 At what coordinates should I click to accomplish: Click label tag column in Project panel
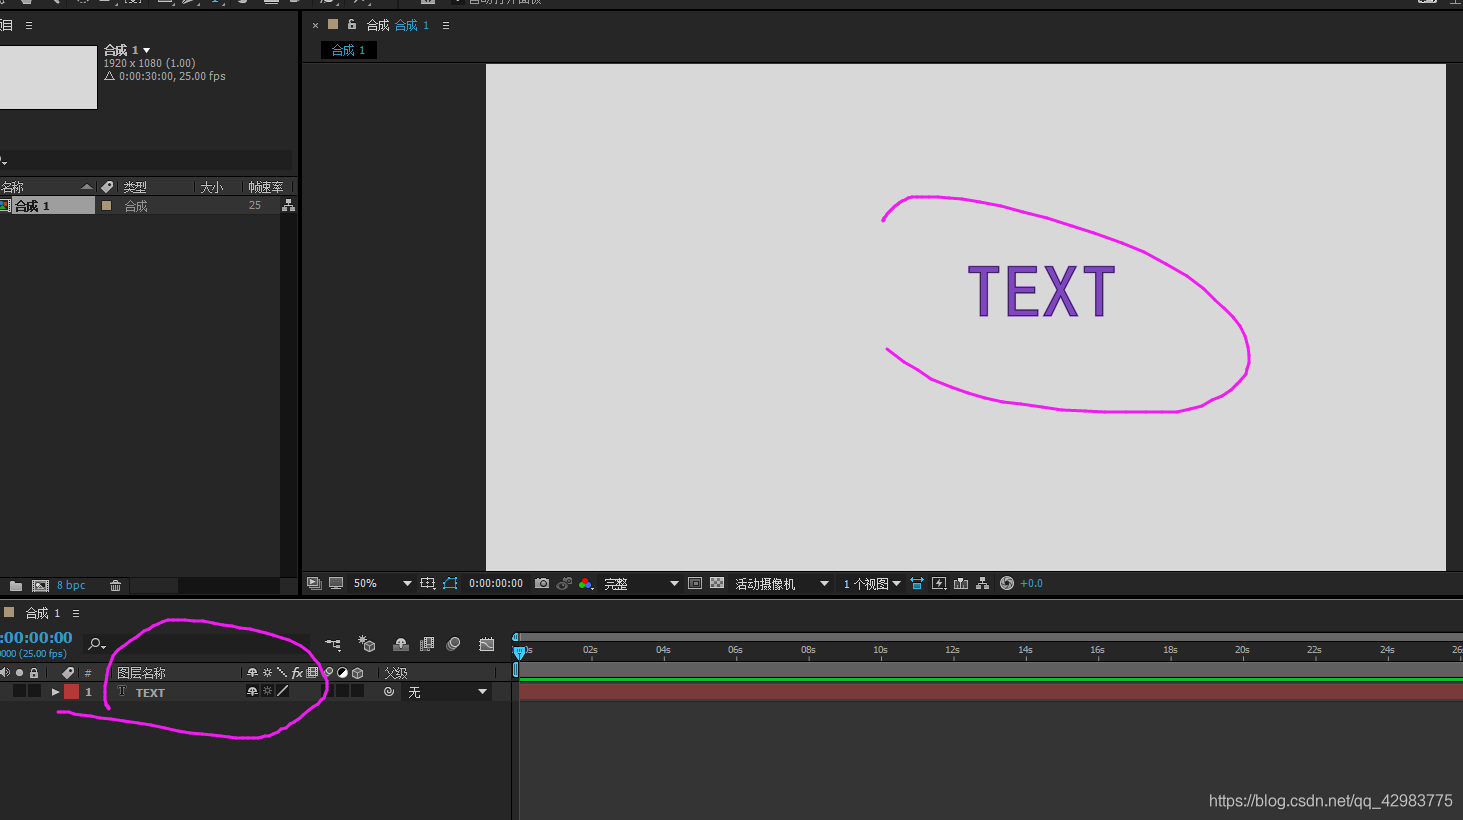[107, 187]
